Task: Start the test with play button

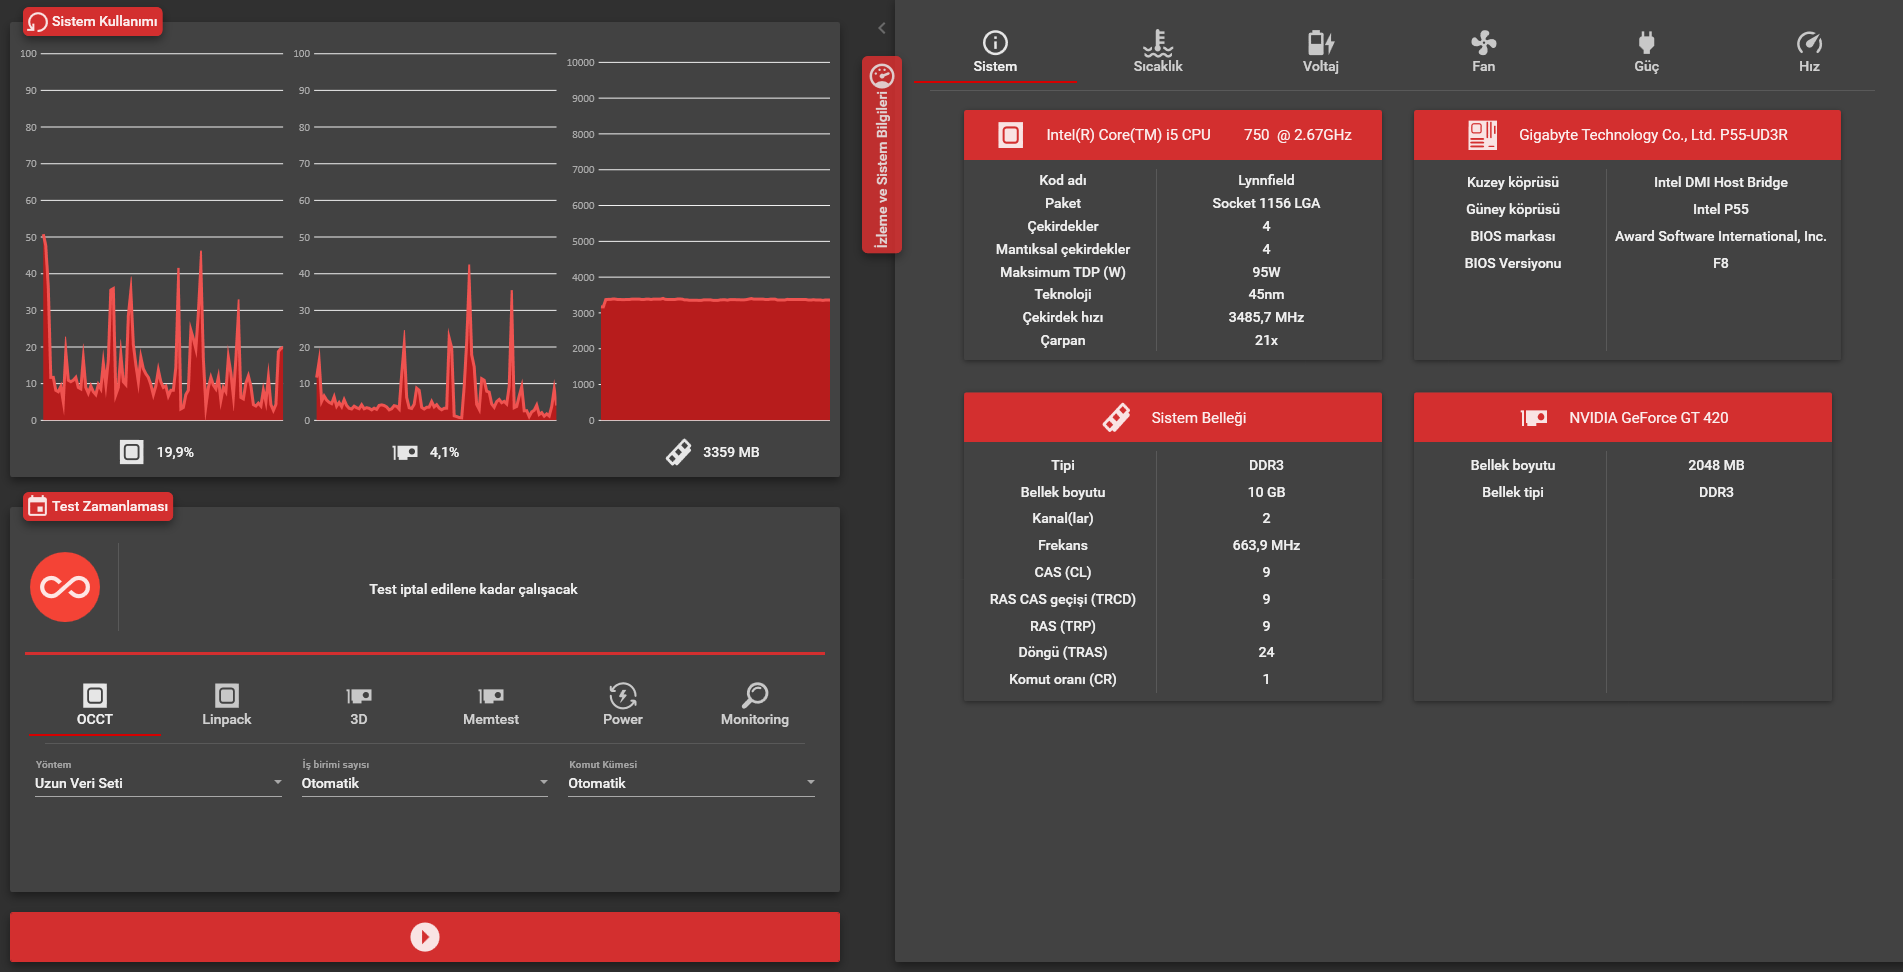Action: [425, 937]
